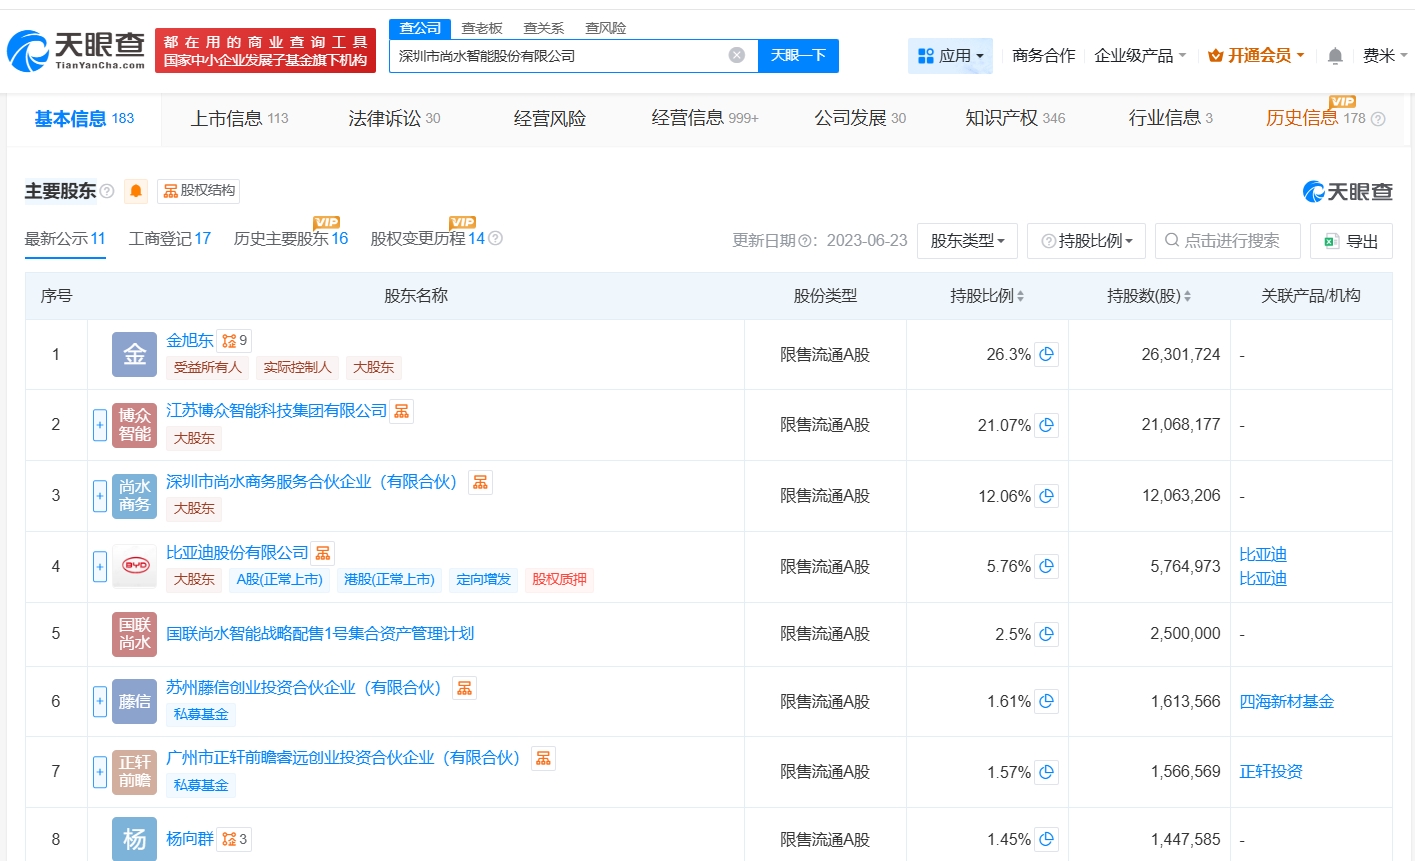View the pie chart for the 1.45% stake
Image resolution: width=1415 pixels, height=861 pixels.
tap(1046, 839)
